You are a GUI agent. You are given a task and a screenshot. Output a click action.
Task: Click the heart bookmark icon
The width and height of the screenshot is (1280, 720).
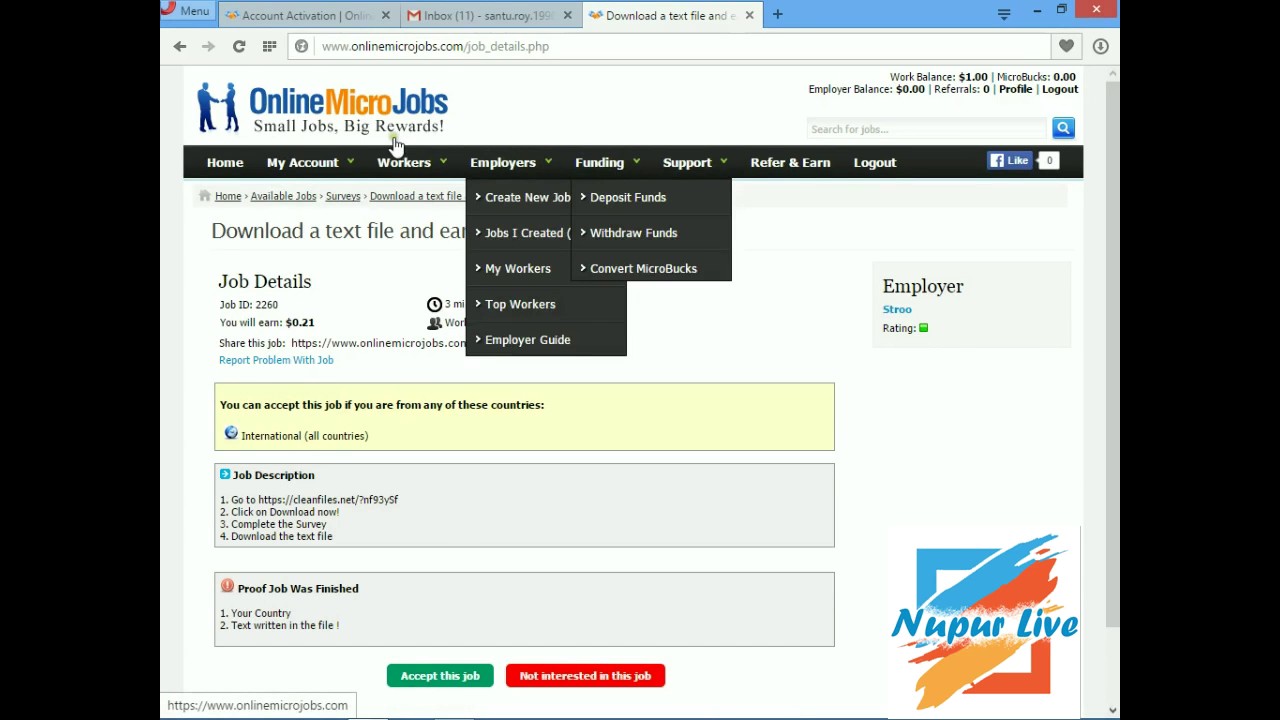pyautogui.click(x=1066, y=46)
